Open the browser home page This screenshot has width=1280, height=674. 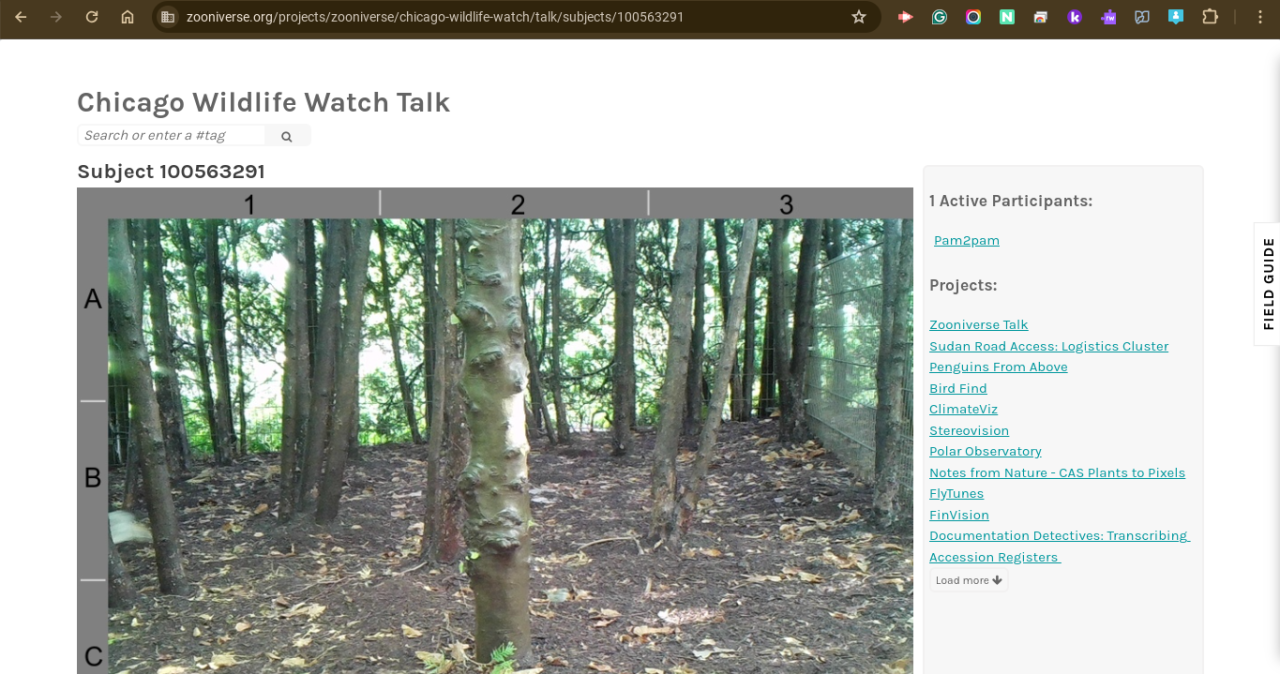[x=127, y=17]
